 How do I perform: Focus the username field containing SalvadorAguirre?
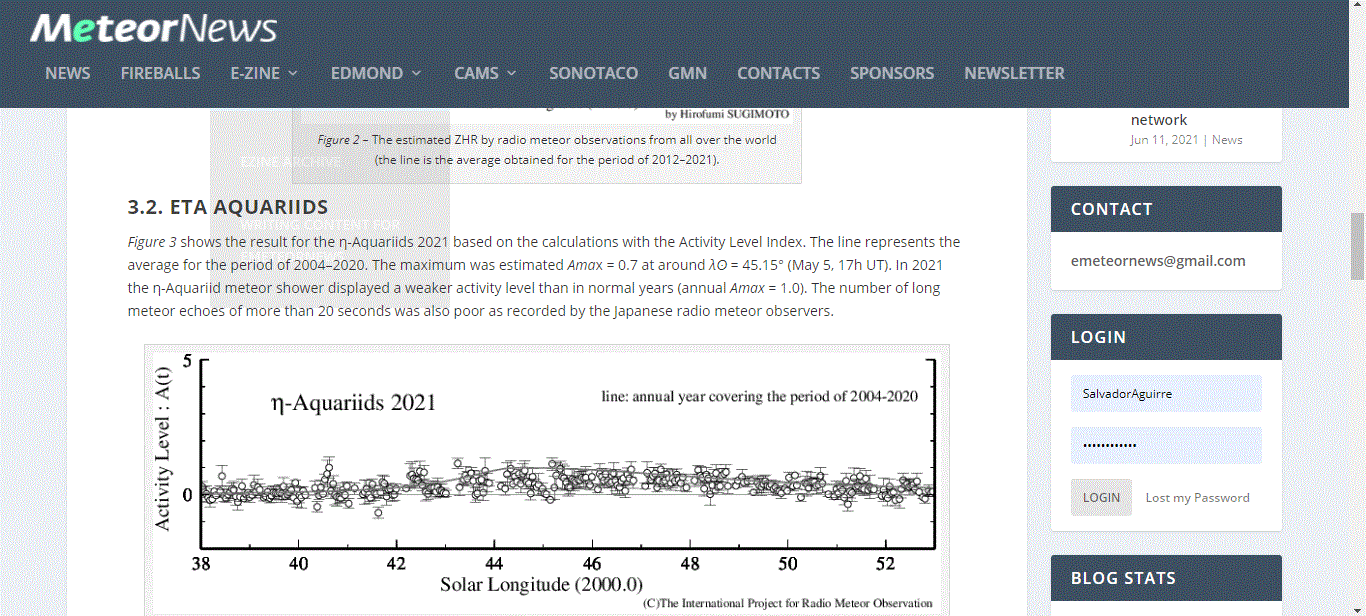pos(1166,393)
